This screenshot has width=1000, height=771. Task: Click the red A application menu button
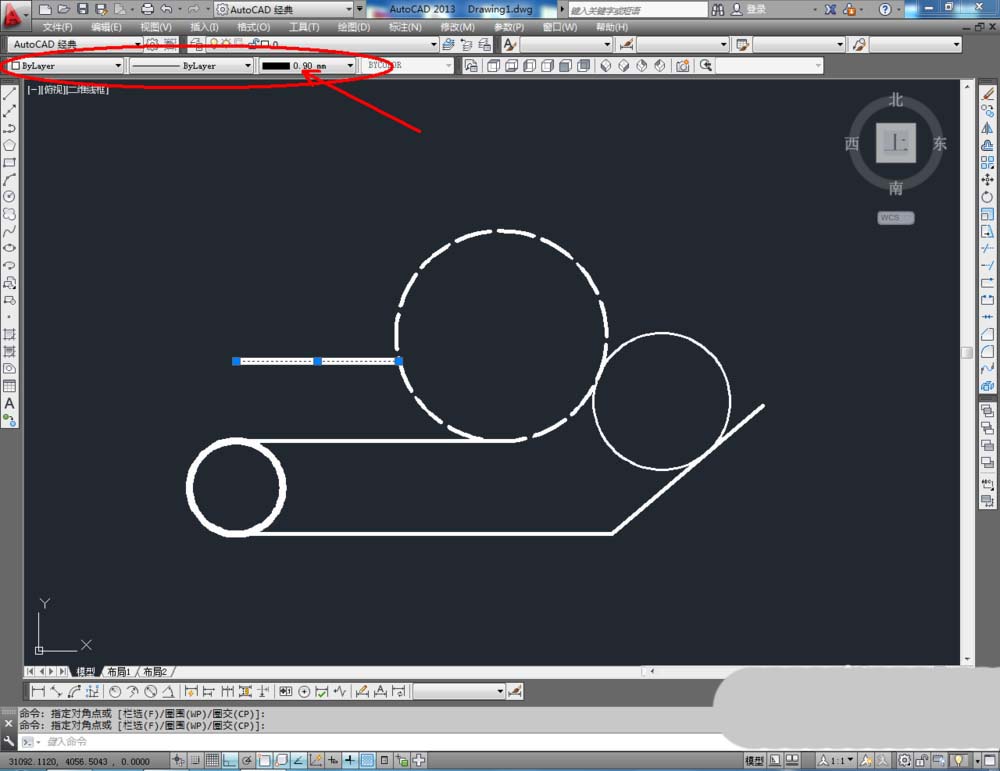(x=13, y=14)
